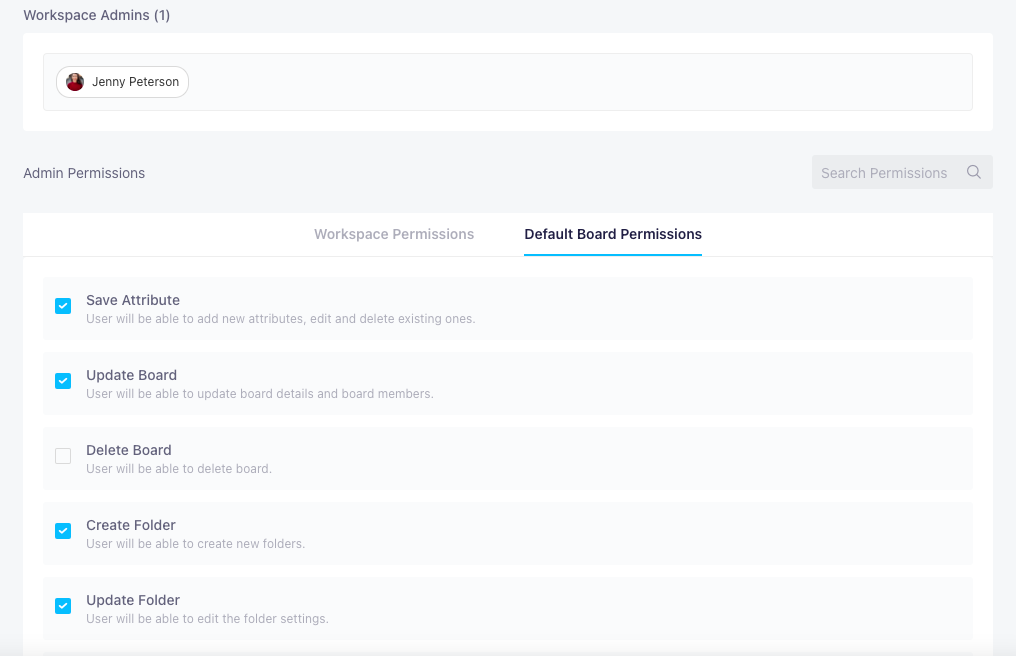Uncheck the Save Attribute permission
The height and width of the screenshot is (656, 1016).
[x=63, y=306]
